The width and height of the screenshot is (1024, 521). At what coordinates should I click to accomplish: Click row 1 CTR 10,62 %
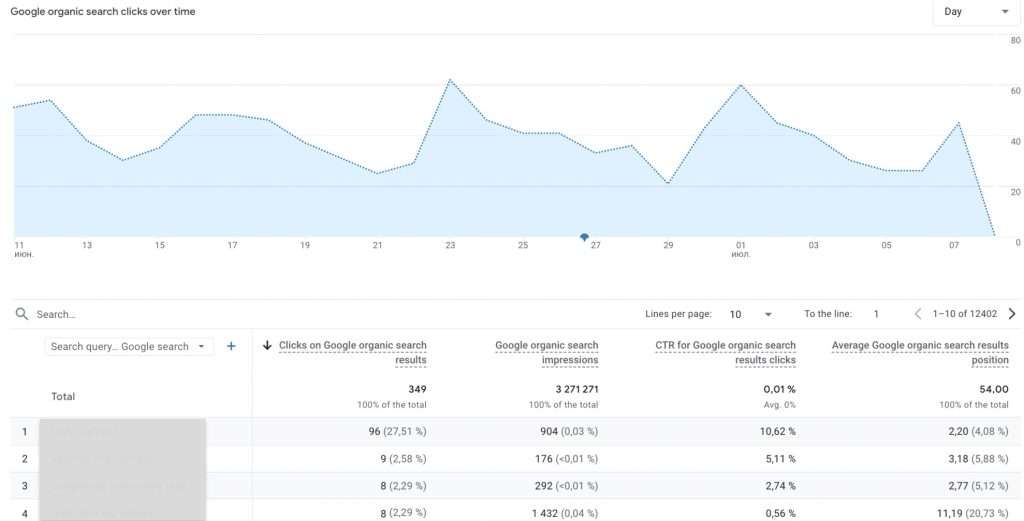[x=777, y=432]
